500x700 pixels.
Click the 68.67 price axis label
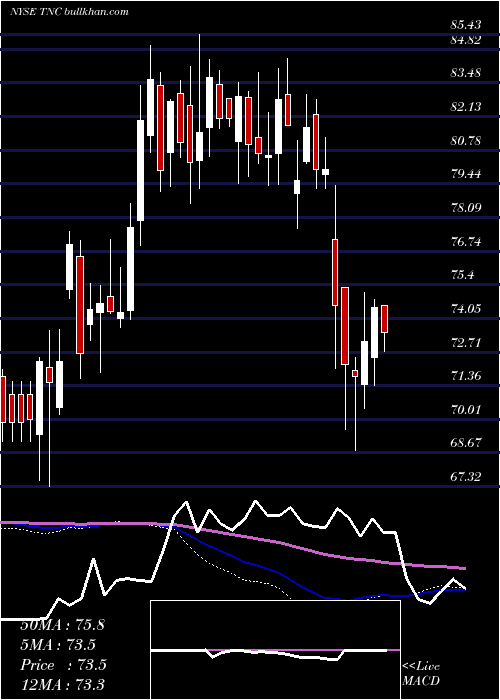(466, 442)
